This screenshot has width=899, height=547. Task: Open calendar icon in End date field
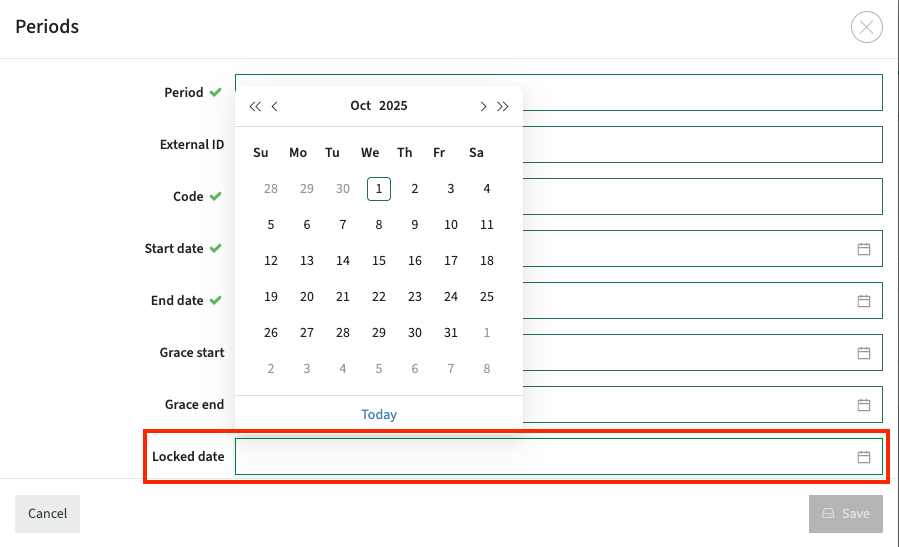864,301
